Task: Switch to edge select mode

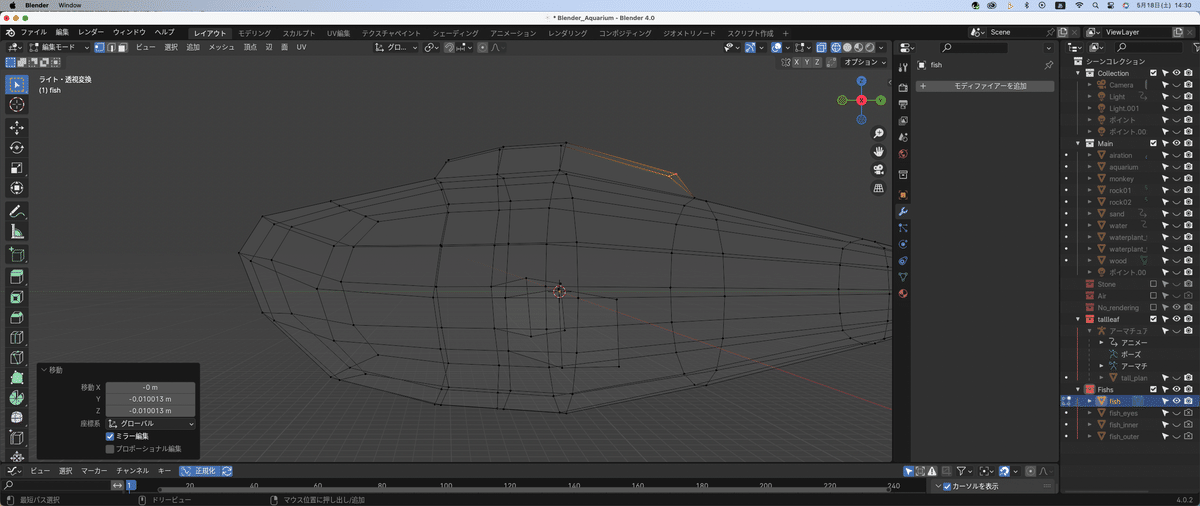Action: pyautogui.click(x=110, y=47)
